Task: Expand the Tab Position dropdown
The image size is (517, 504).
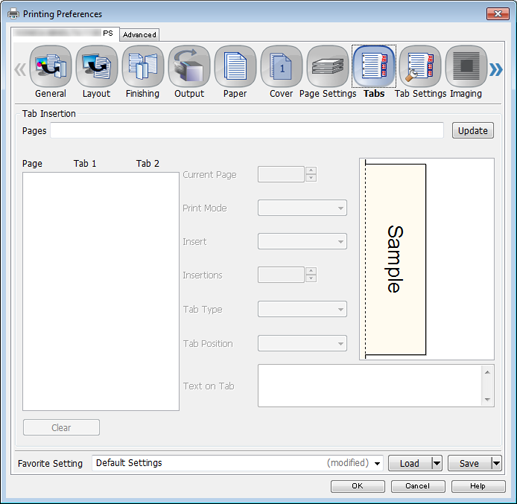Action: (302, 343)
